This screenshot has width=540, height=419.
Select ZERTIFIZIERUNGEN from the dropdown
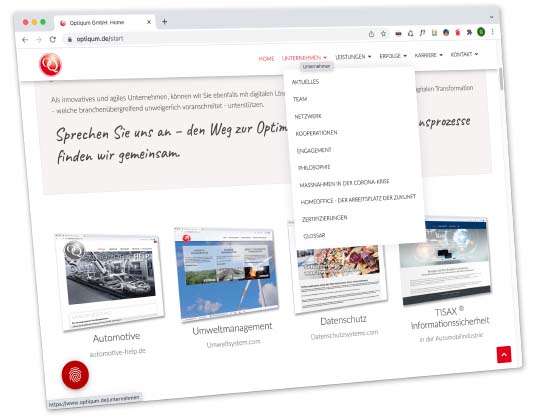324,218
